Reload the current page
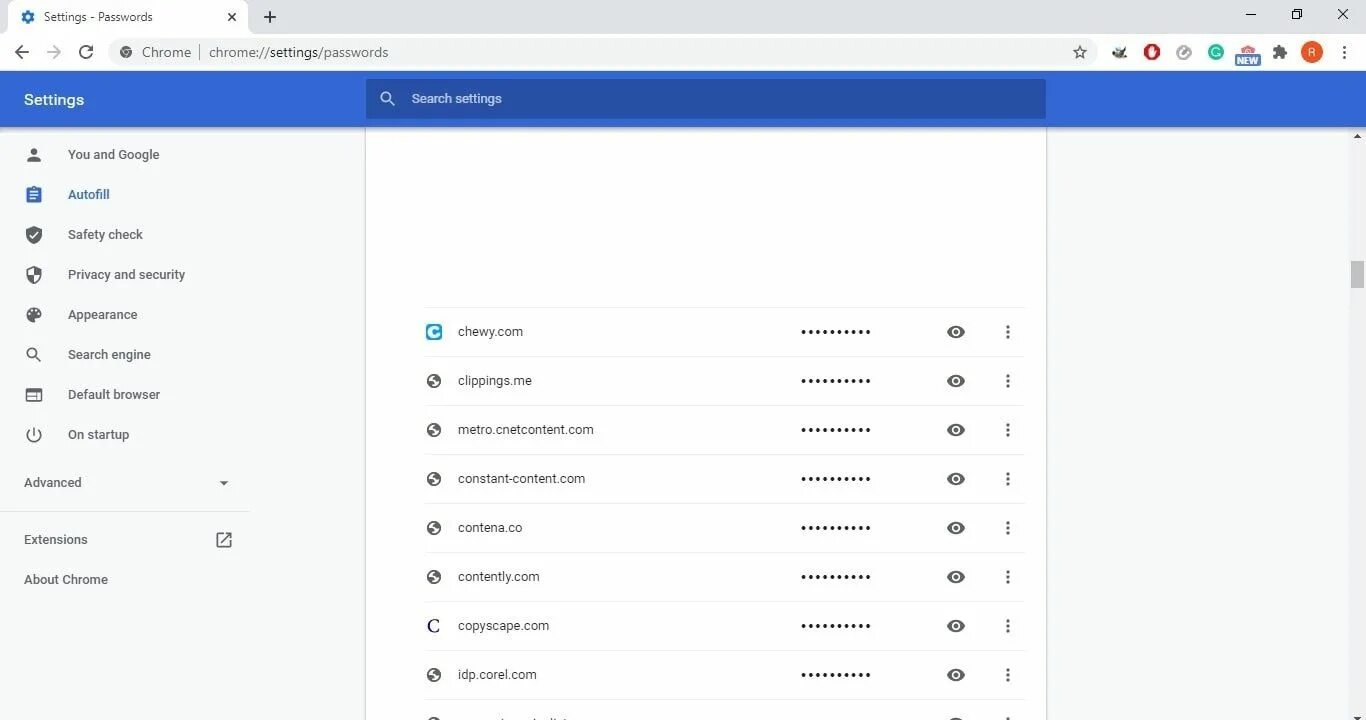 [x=86, y=52]
